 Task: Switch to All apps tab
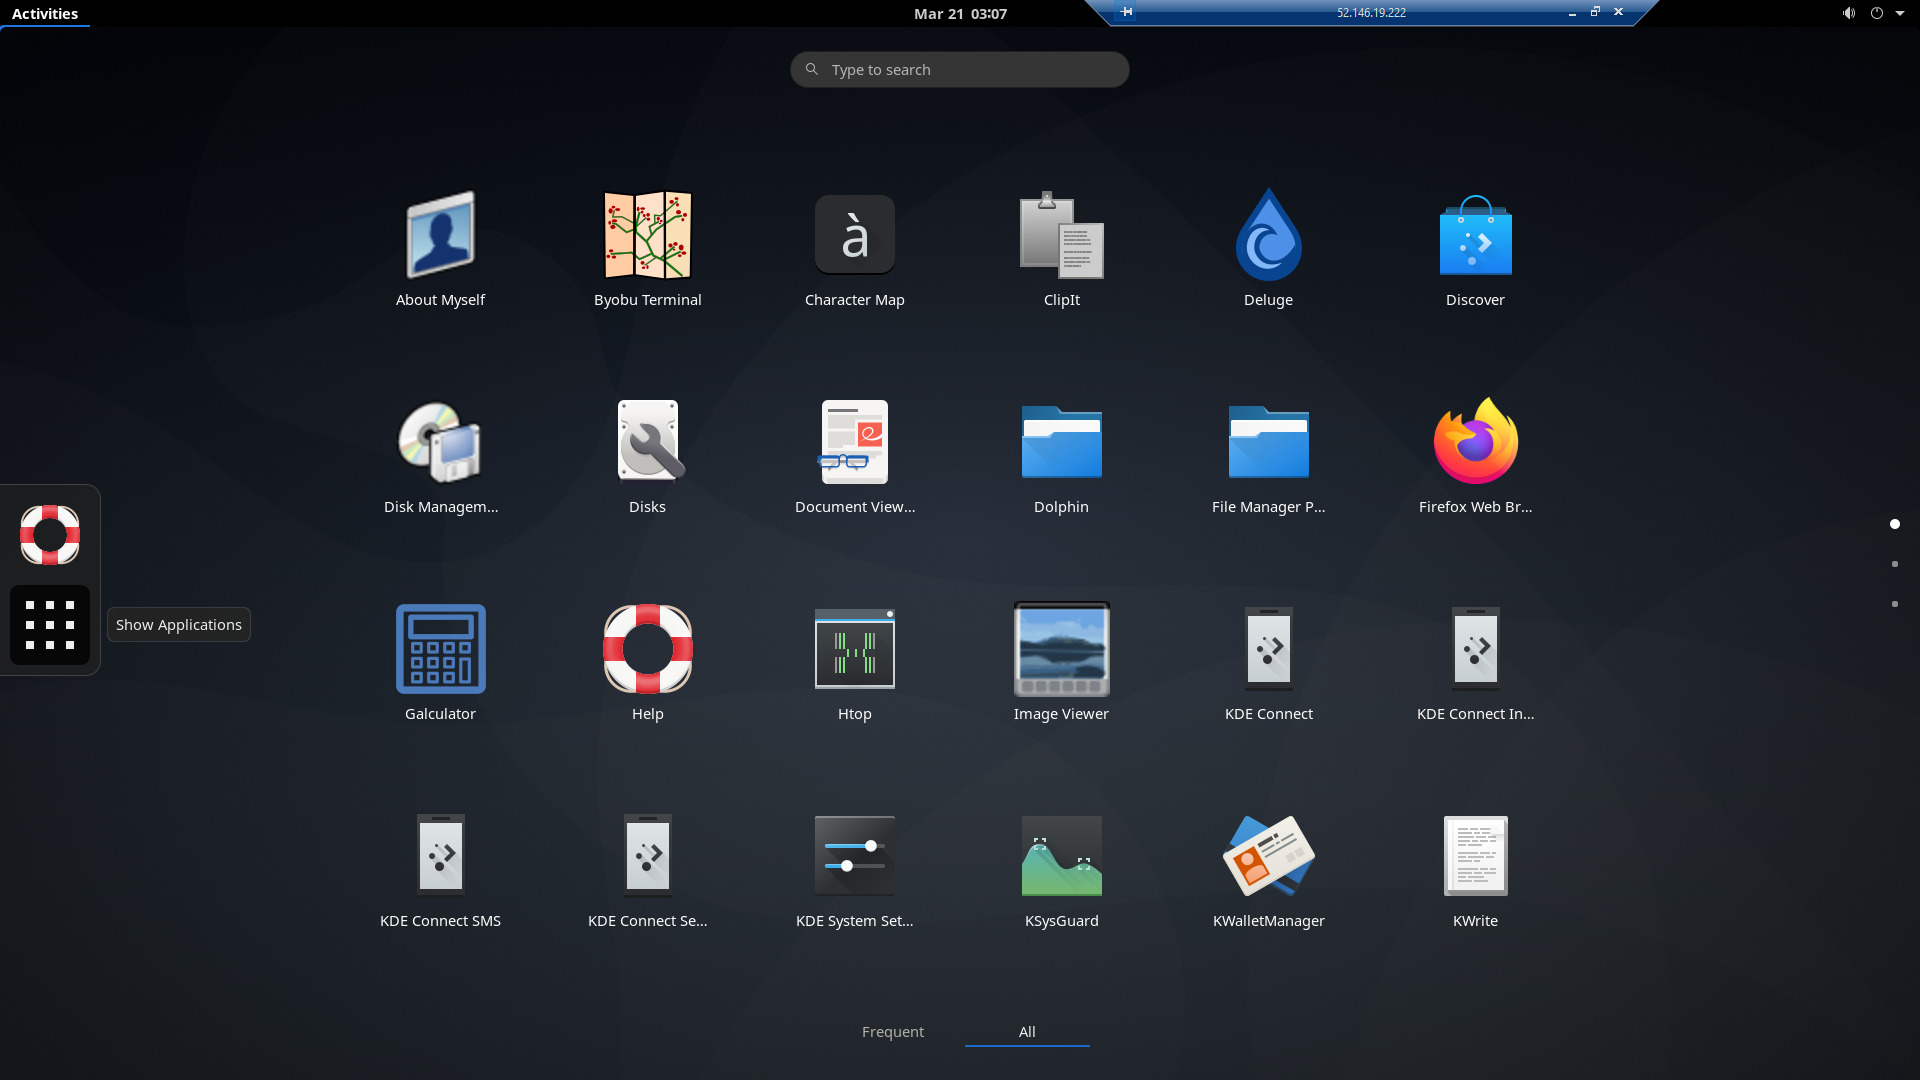(x=1027, y=1031)
